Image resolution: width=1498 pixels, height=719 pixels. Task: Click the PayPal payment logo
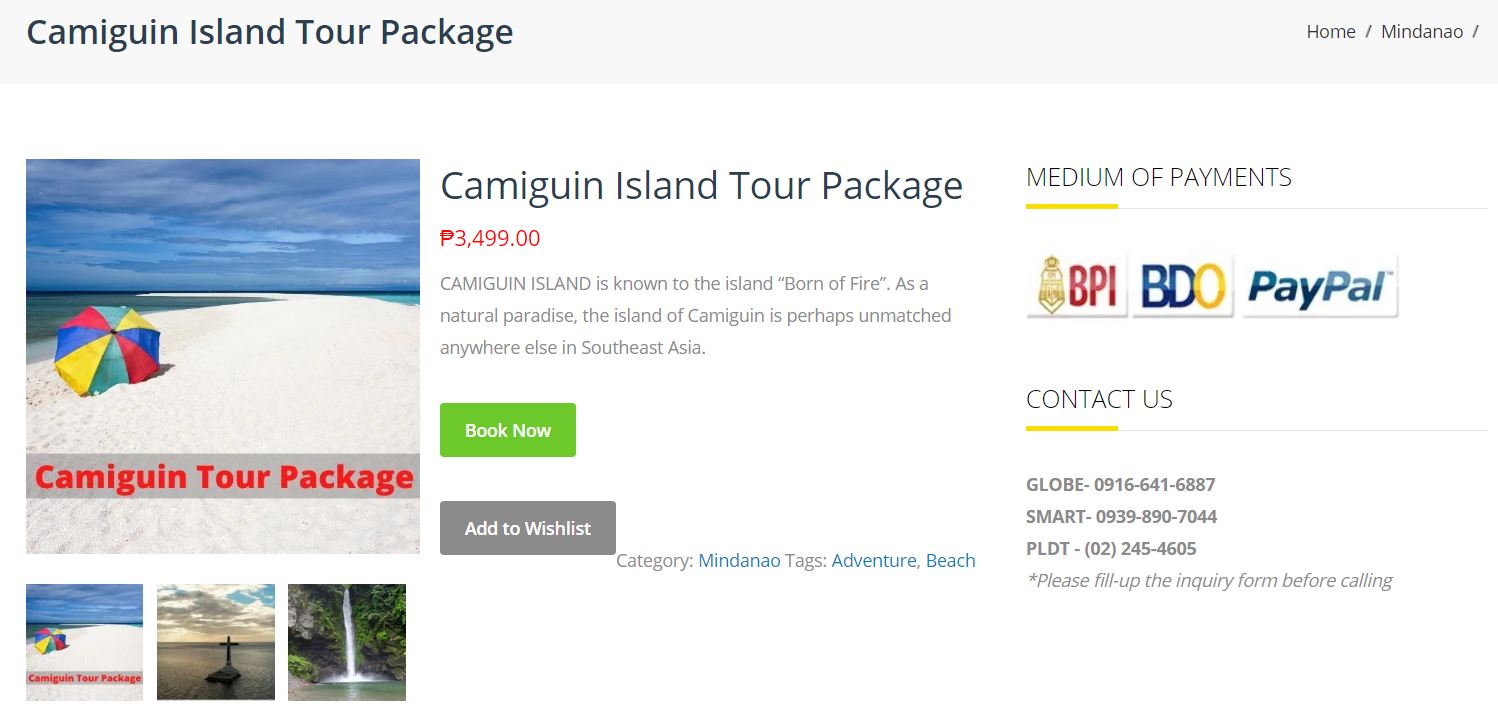tap(1319, 286)
